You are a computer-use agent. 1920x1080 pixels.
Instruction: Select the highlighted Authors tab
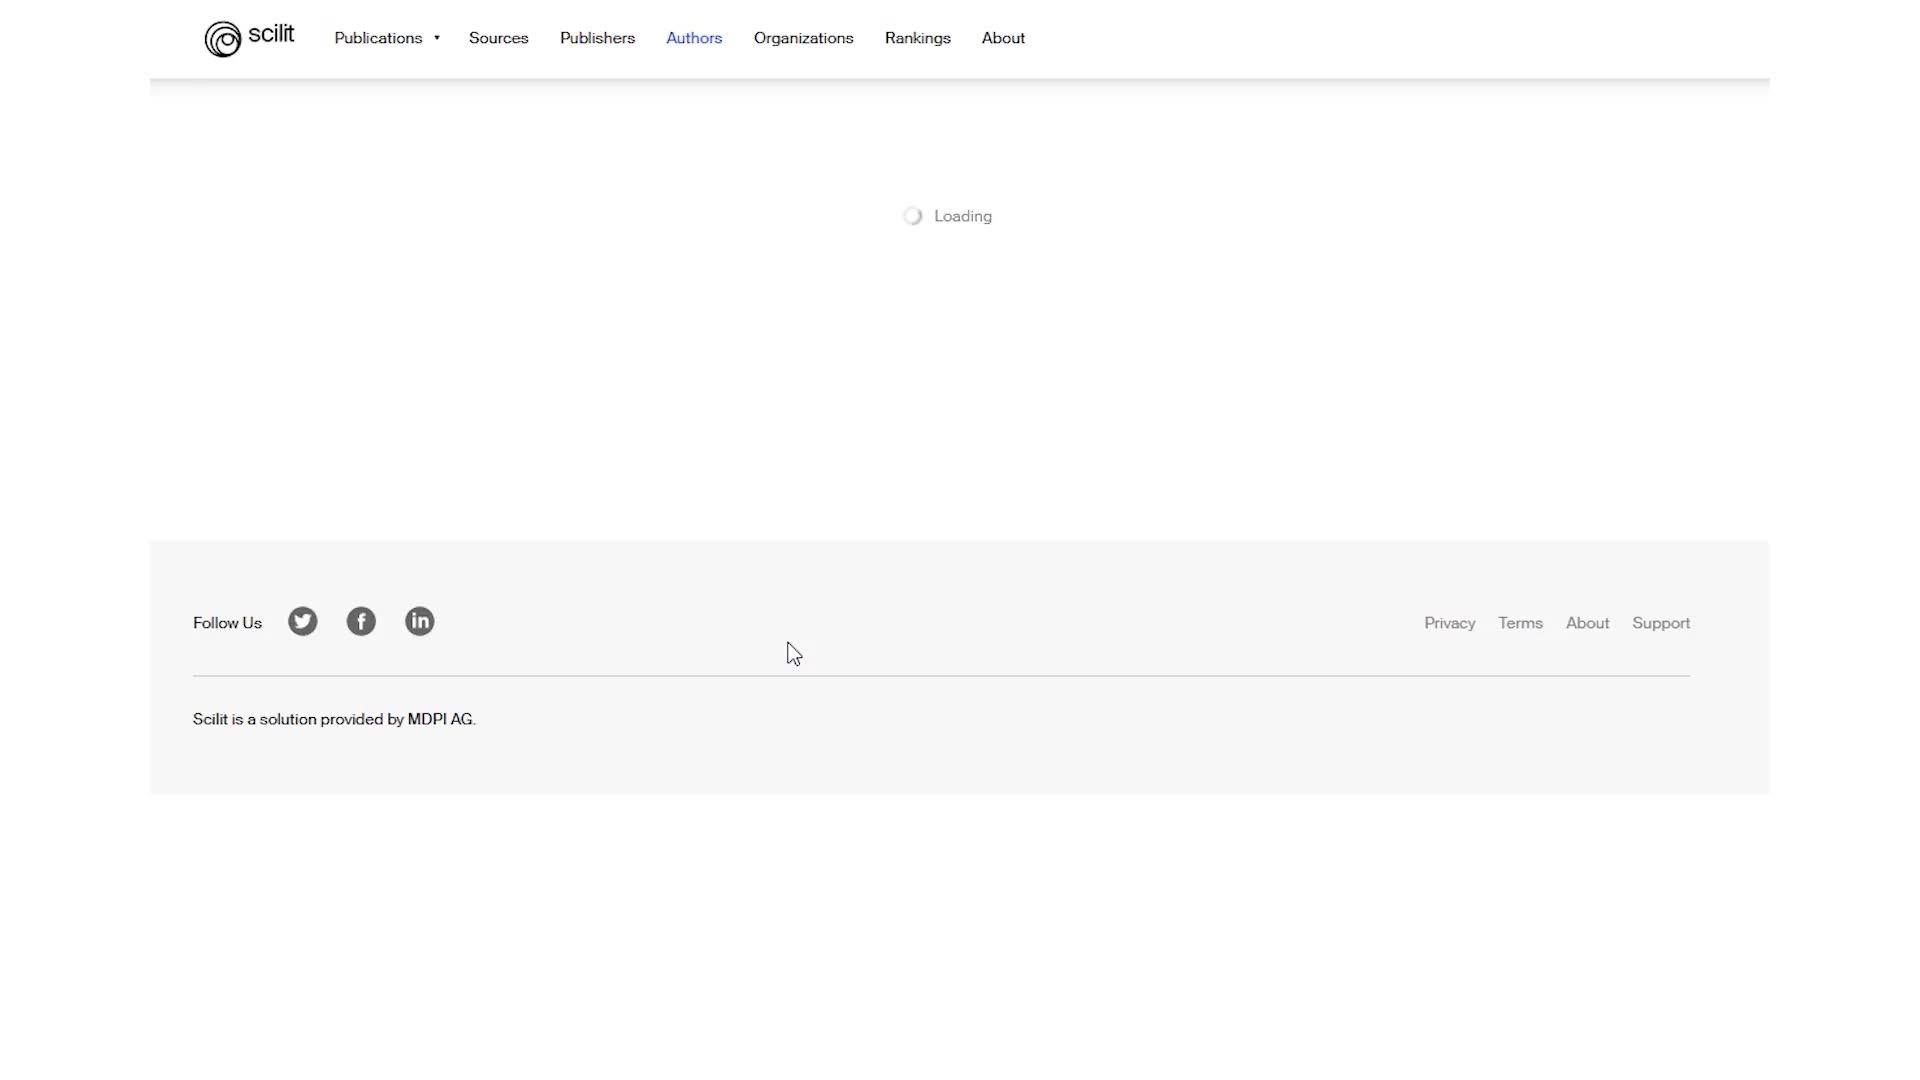[x=694, y=38]
